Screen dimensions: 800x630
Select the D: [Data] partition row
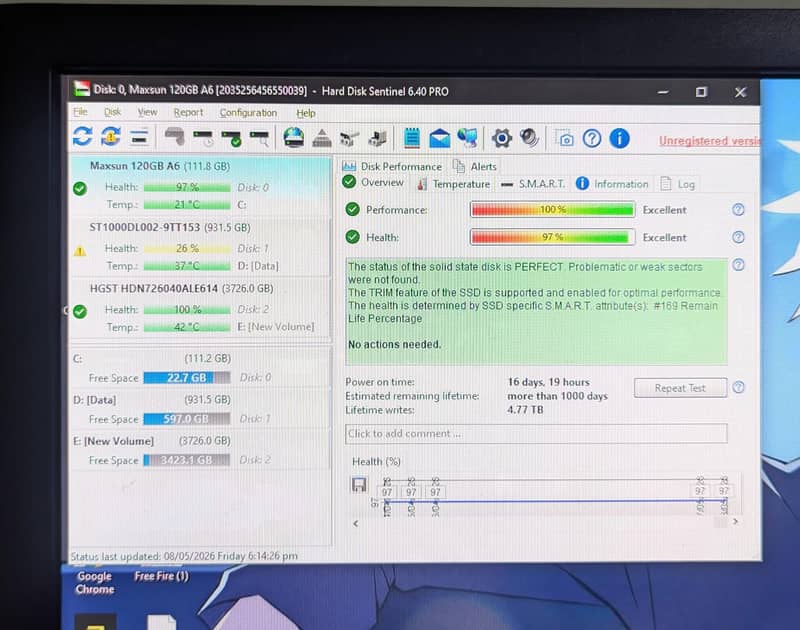click(x=200, y=409)
